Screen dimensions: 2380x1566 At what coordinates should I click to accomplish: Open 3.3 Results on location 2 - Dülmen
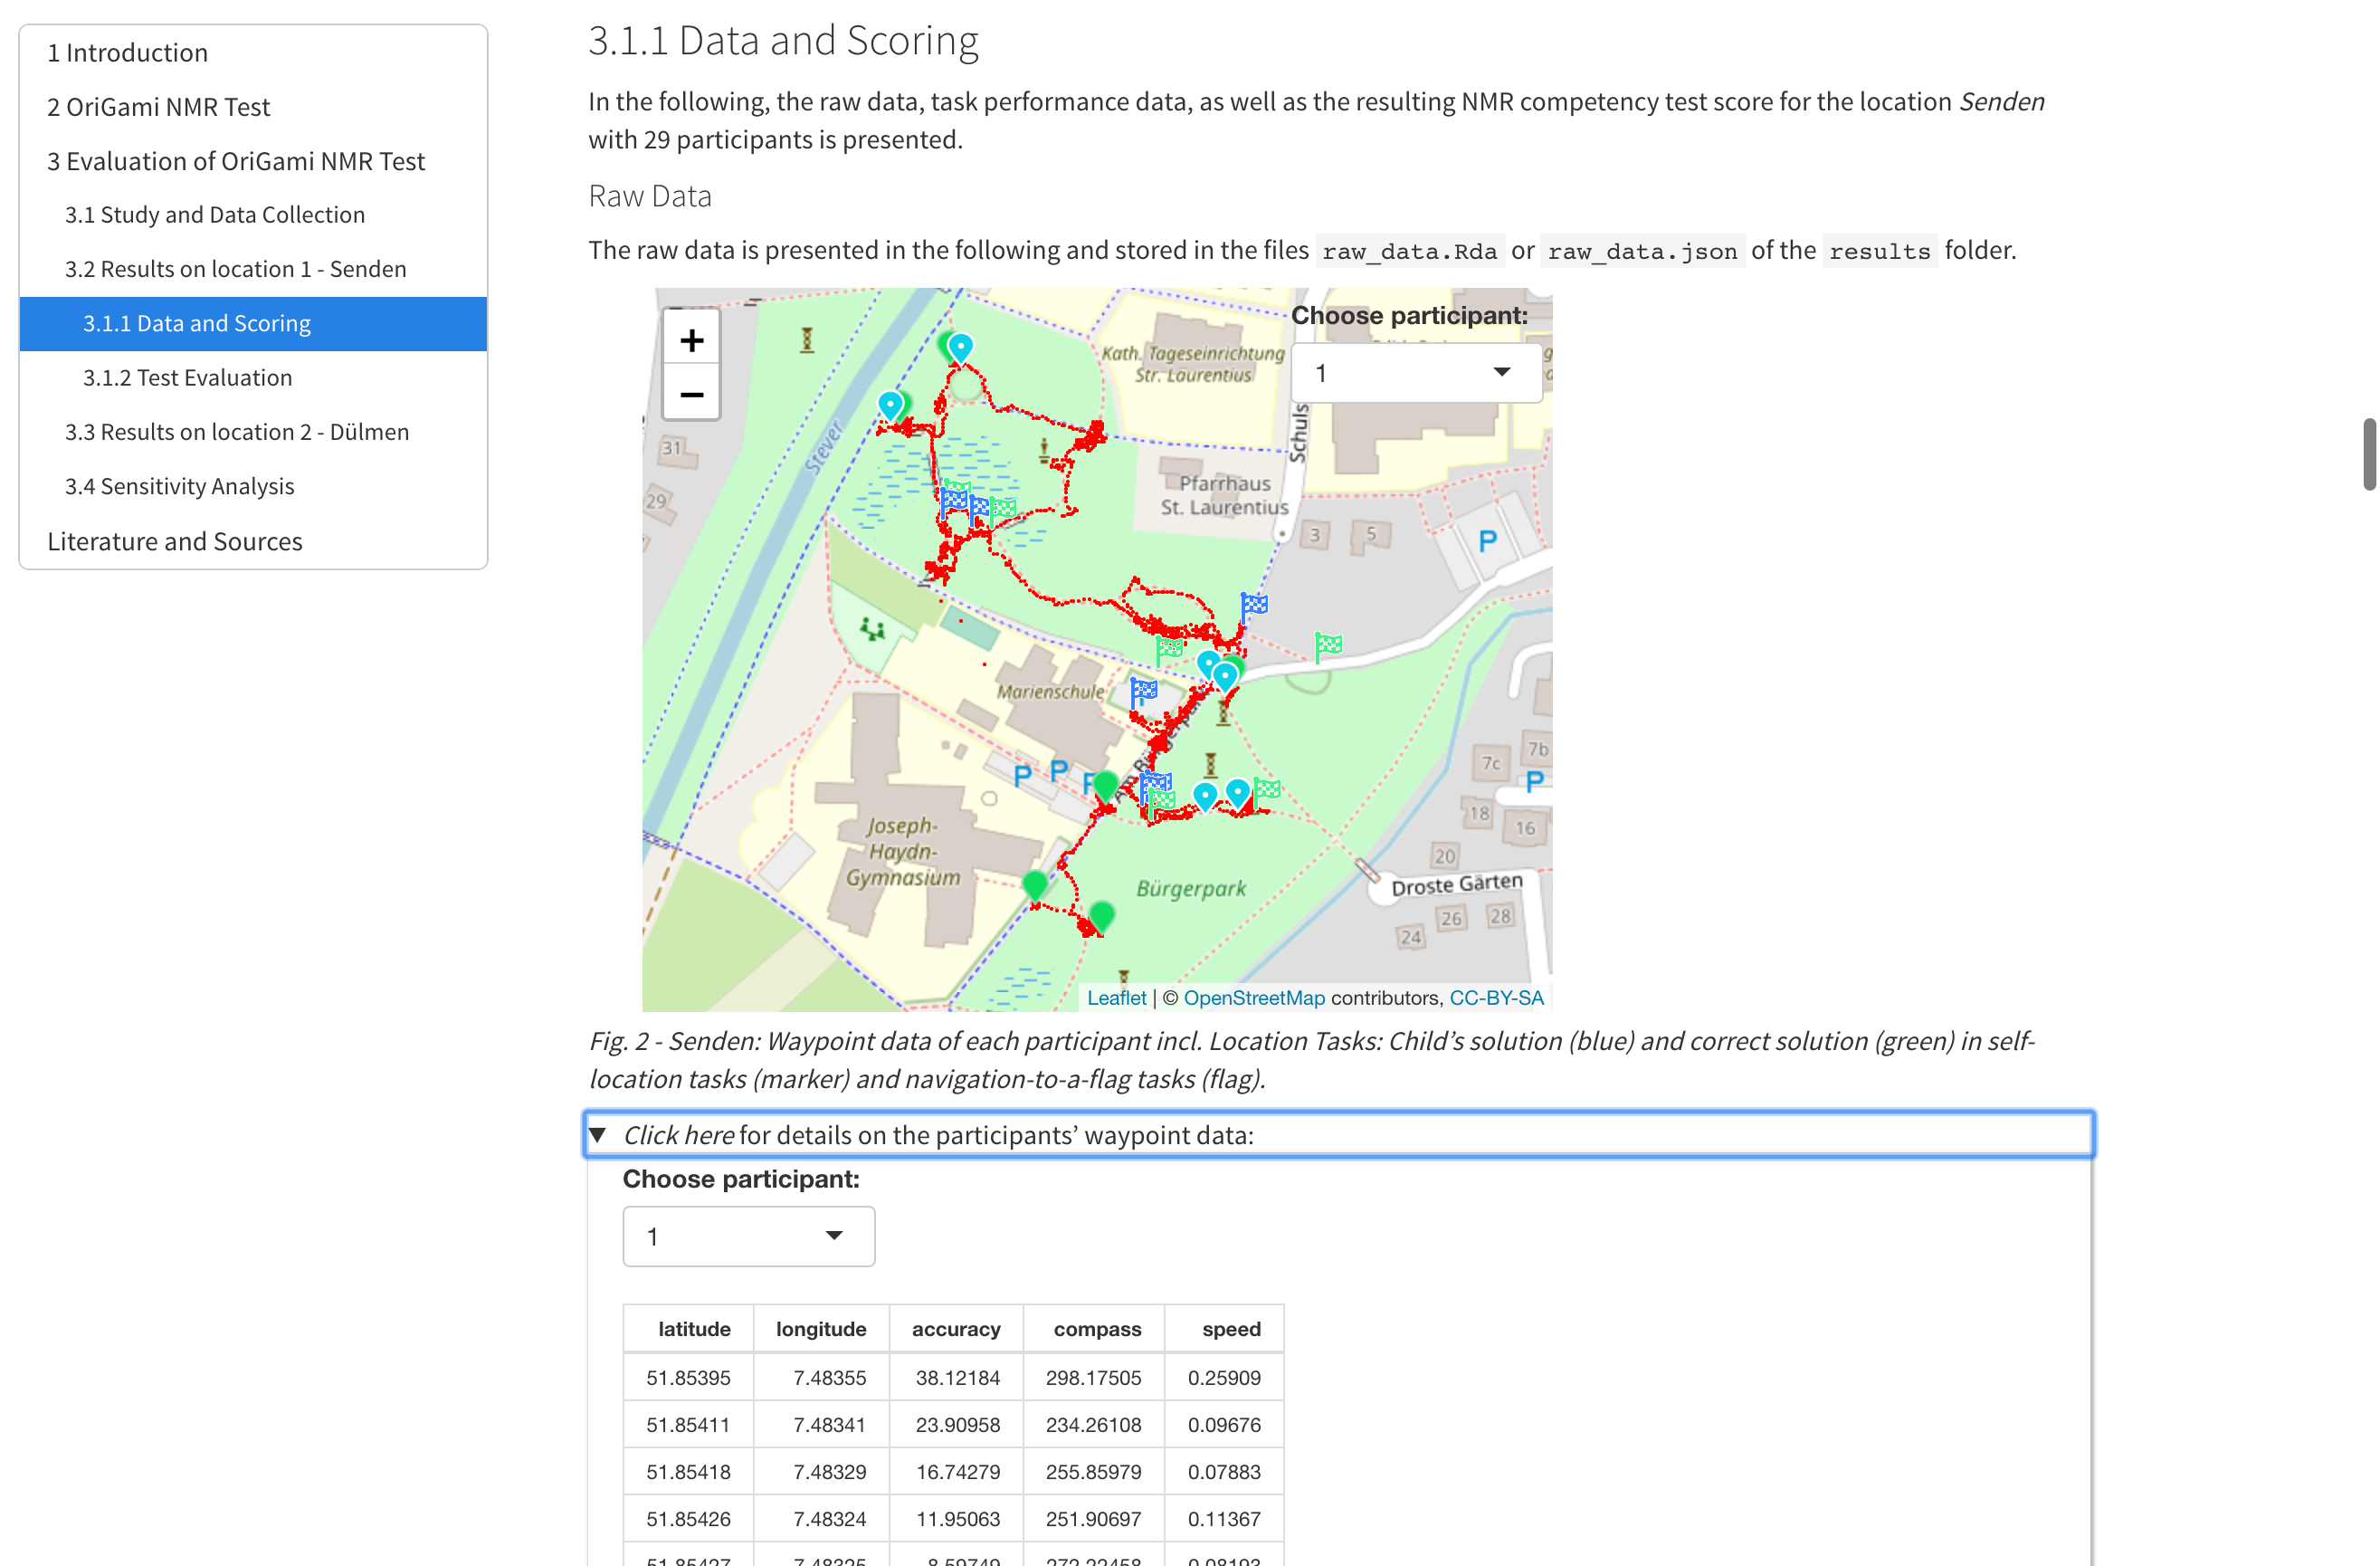236,431
